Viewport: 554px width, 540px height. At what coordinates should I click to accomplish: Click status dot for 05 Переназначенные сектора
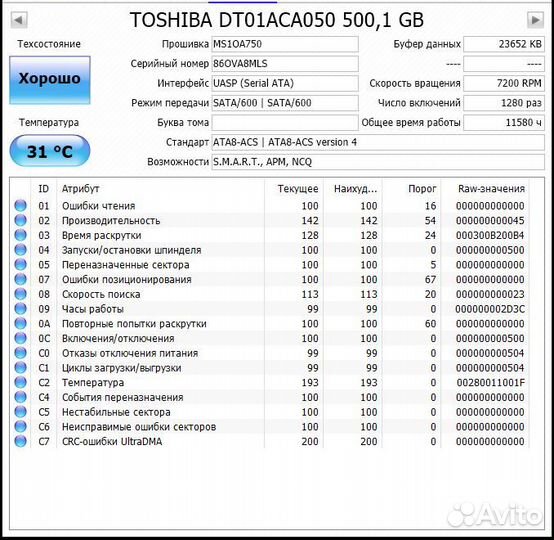20,265
